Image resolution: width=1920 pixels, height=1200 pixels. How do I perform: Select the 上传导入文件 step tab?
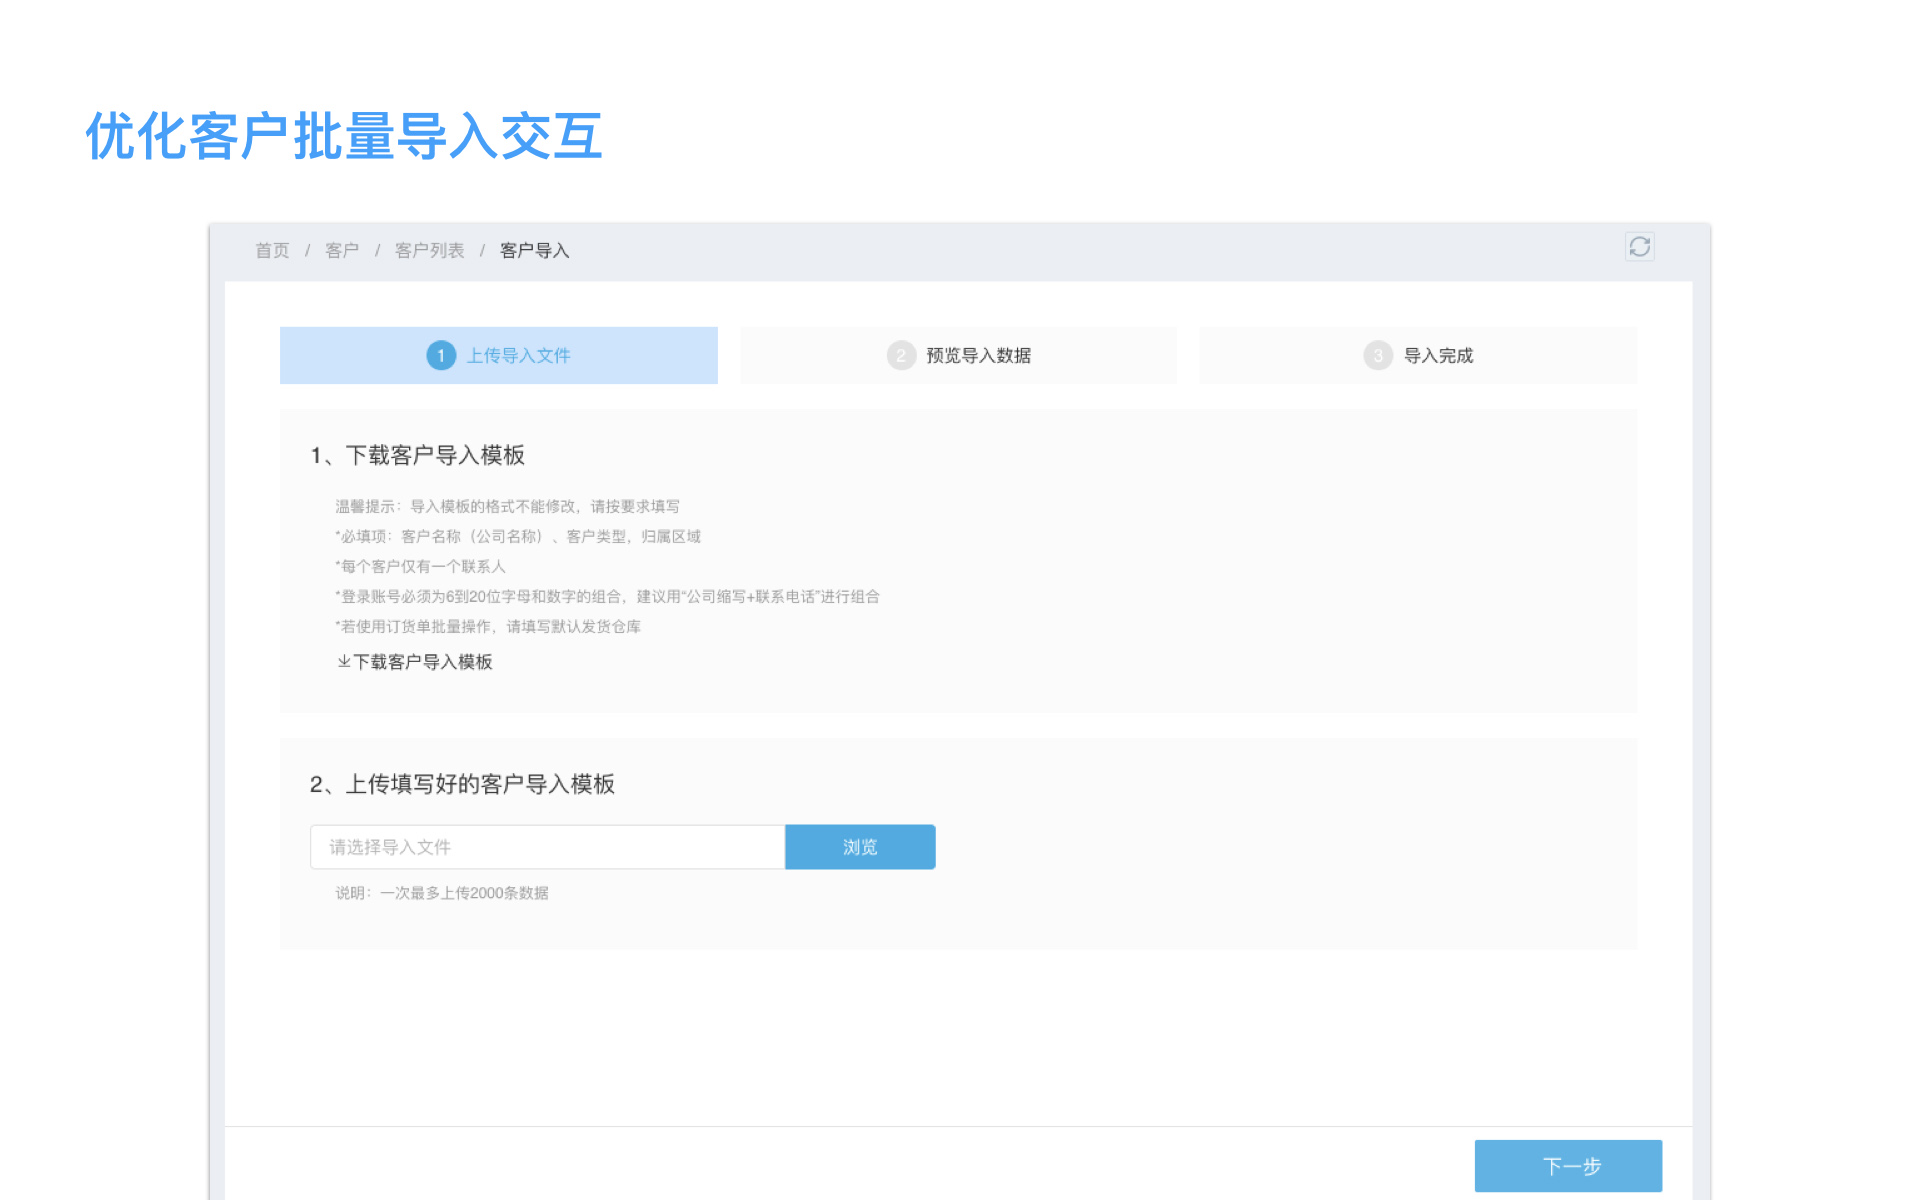pyautogui.click(x=518, y=355)
